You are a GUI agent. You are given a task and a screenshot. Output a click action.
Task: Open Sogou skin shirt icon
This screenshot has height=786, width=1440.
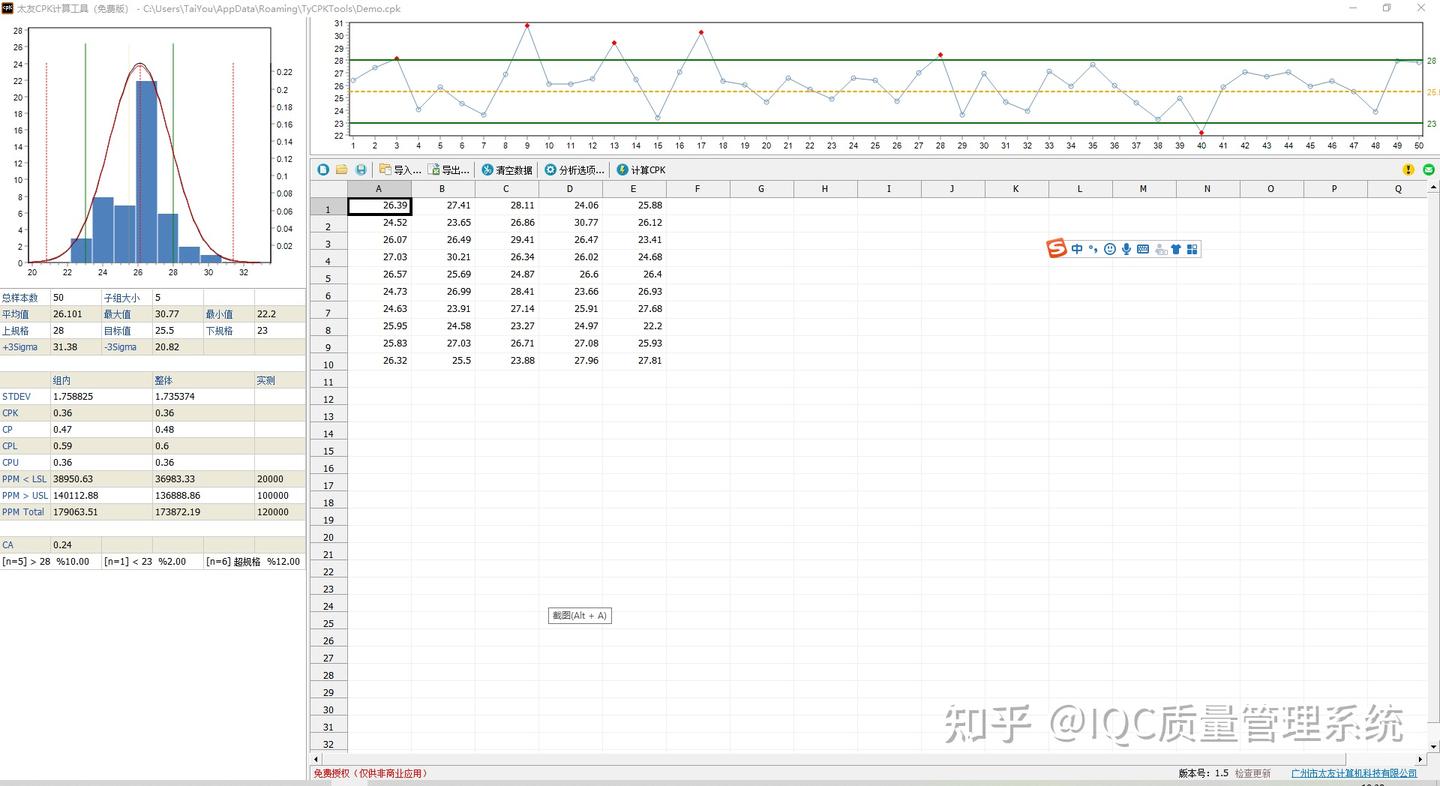1176,249
